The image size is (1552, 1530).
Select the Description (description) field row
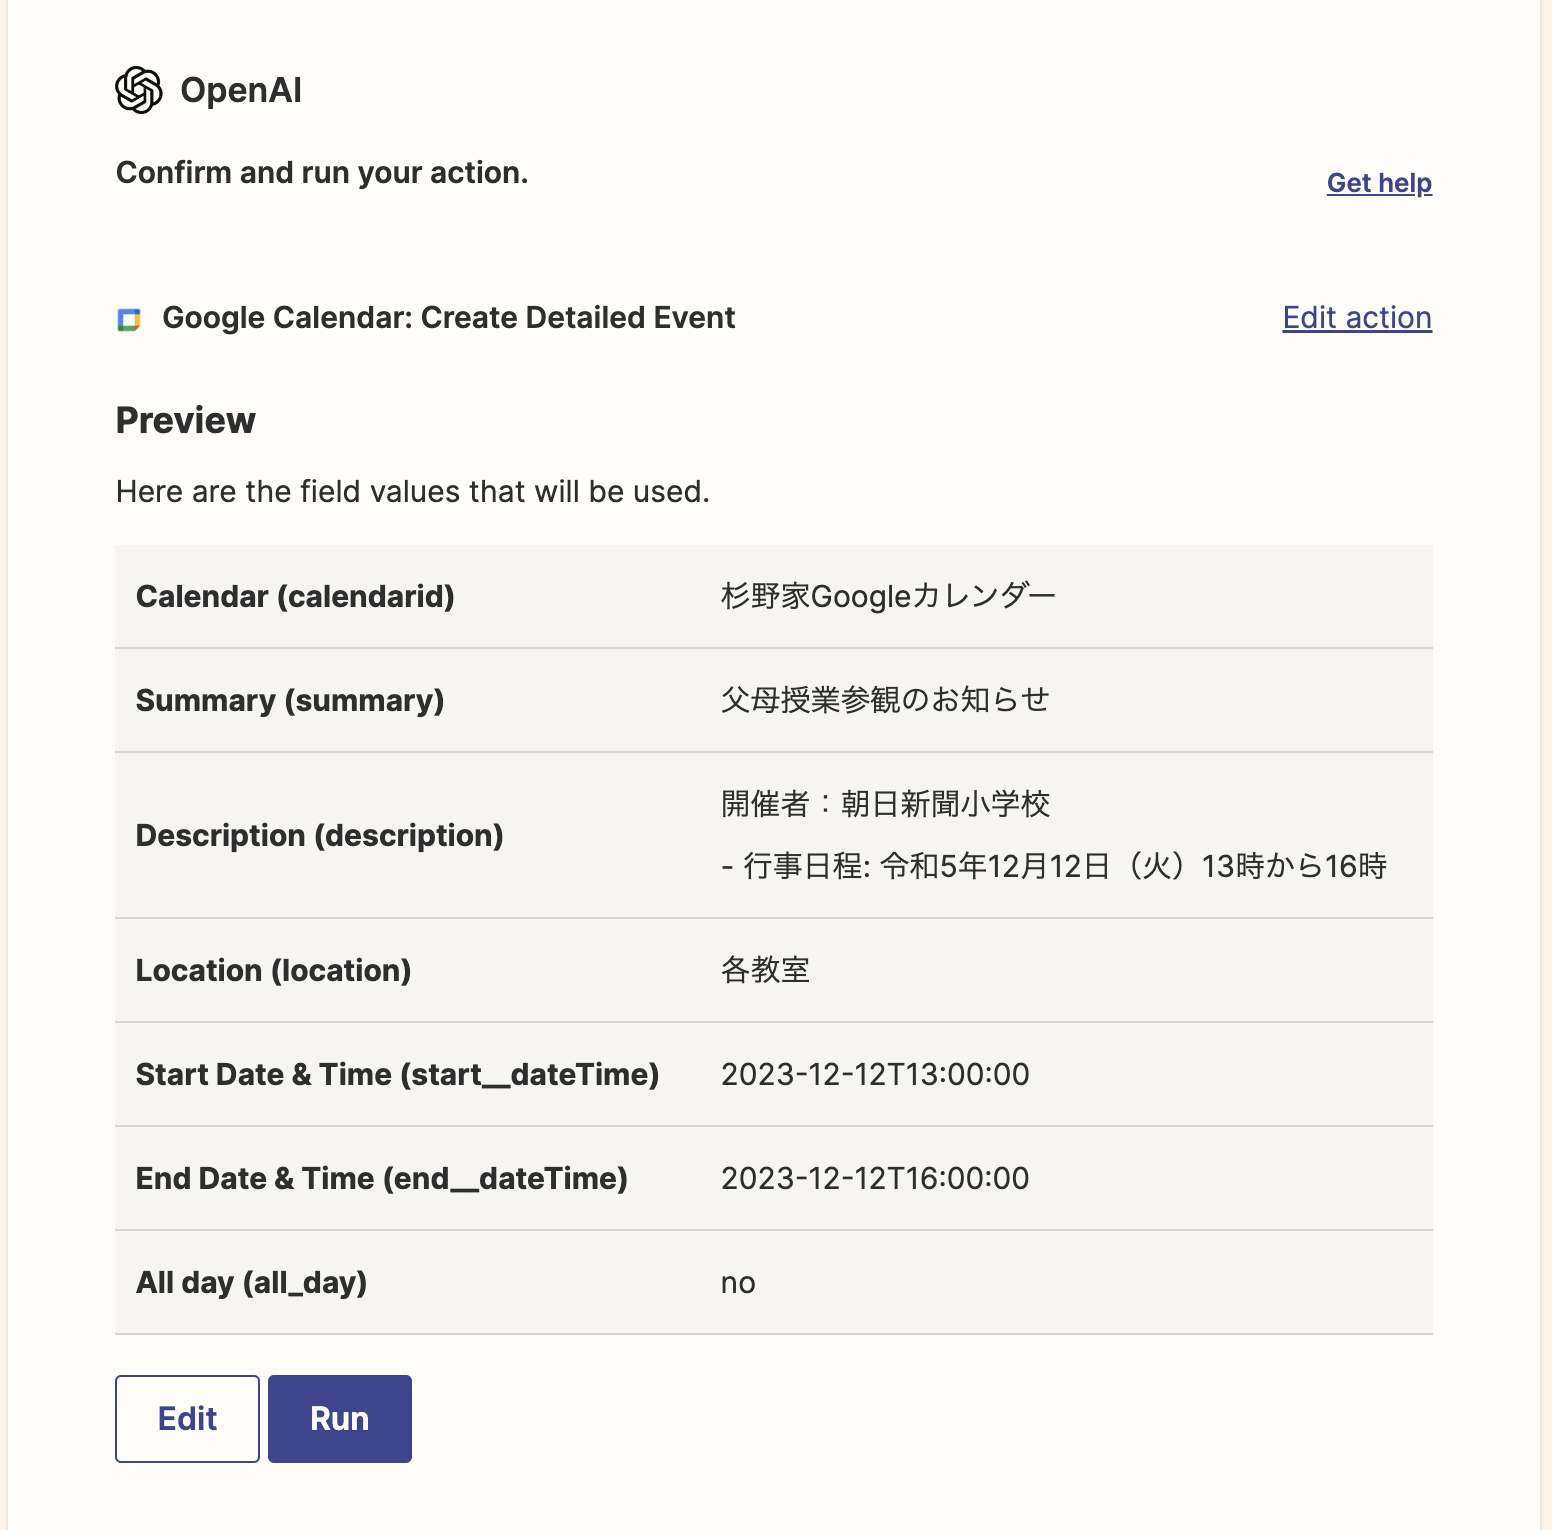pyautogui.click(x=319, y=835)
